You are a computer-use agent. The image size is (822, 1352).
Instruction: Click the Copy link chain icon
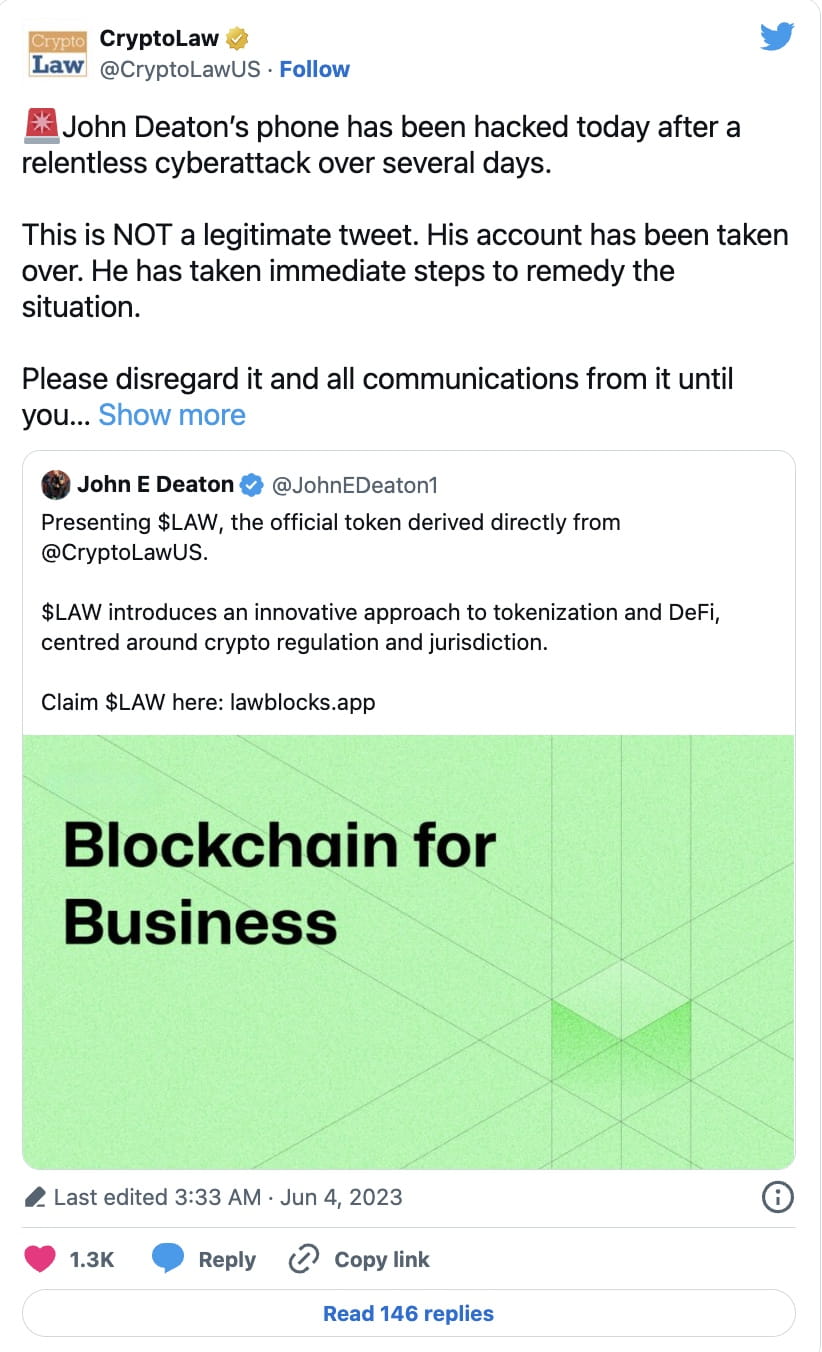click(x=302, y=1259)
